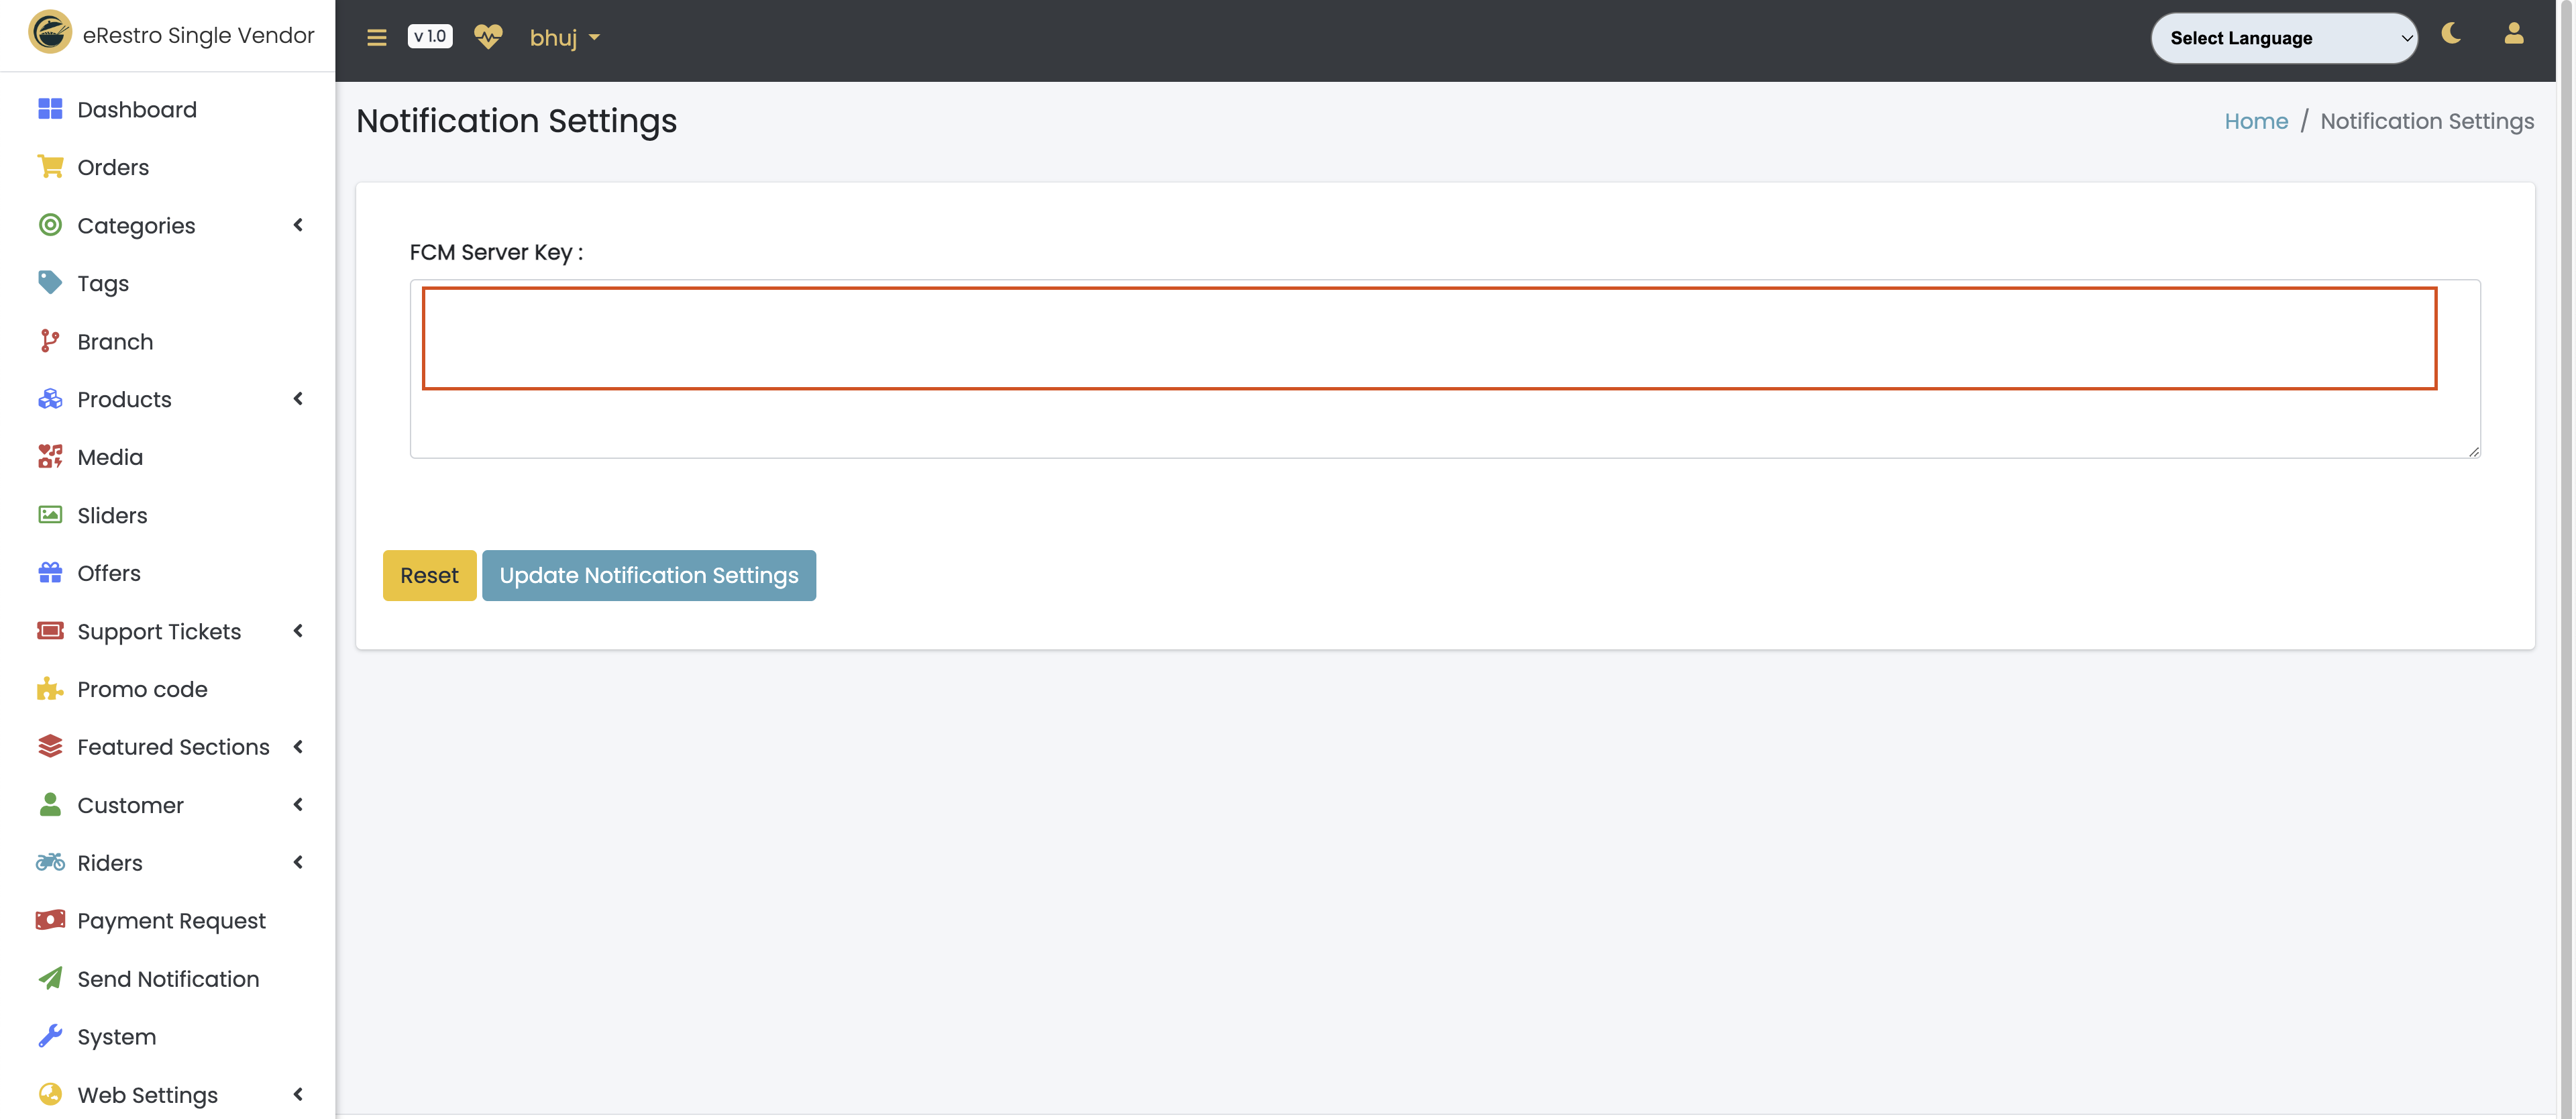Open the bhuj branch dropdown
This screenshot has width=2576, height=1119.
click(x=565, y=38)
